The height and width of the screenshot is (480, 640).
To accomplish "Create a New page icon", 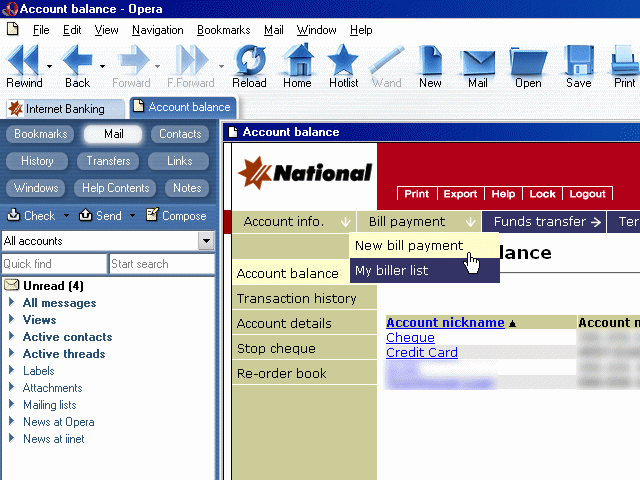I will [x=431, y=60].
